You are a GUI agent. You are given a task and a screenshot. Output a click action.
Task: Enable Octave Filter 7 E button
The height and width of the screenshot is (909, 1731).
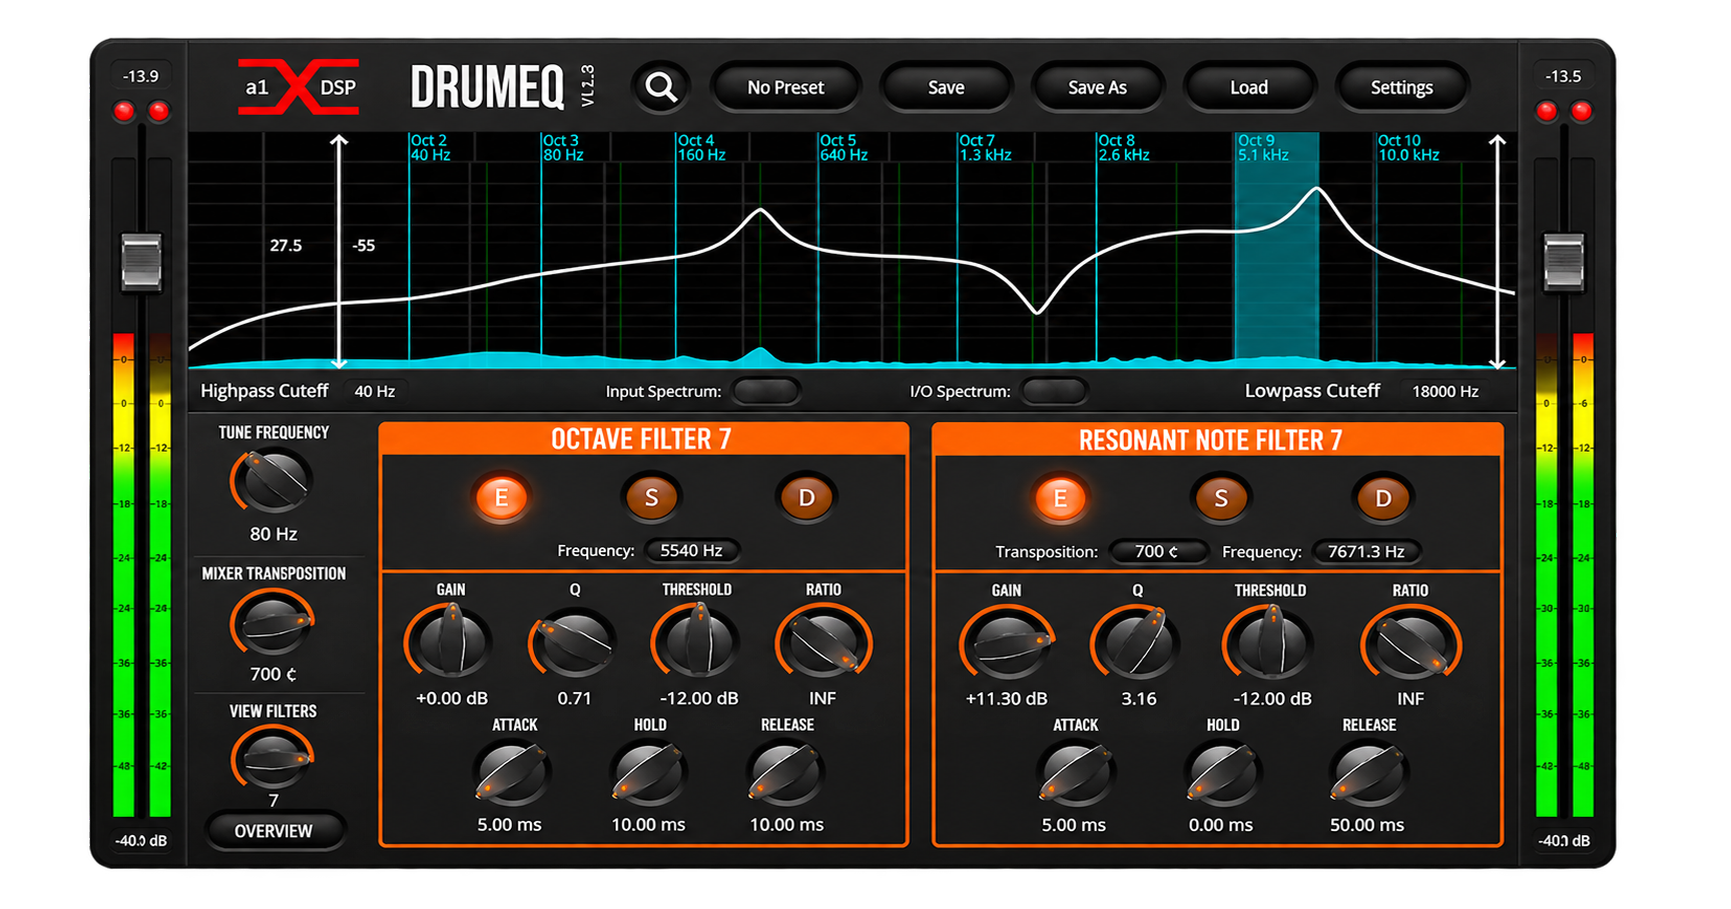point(501,497)
